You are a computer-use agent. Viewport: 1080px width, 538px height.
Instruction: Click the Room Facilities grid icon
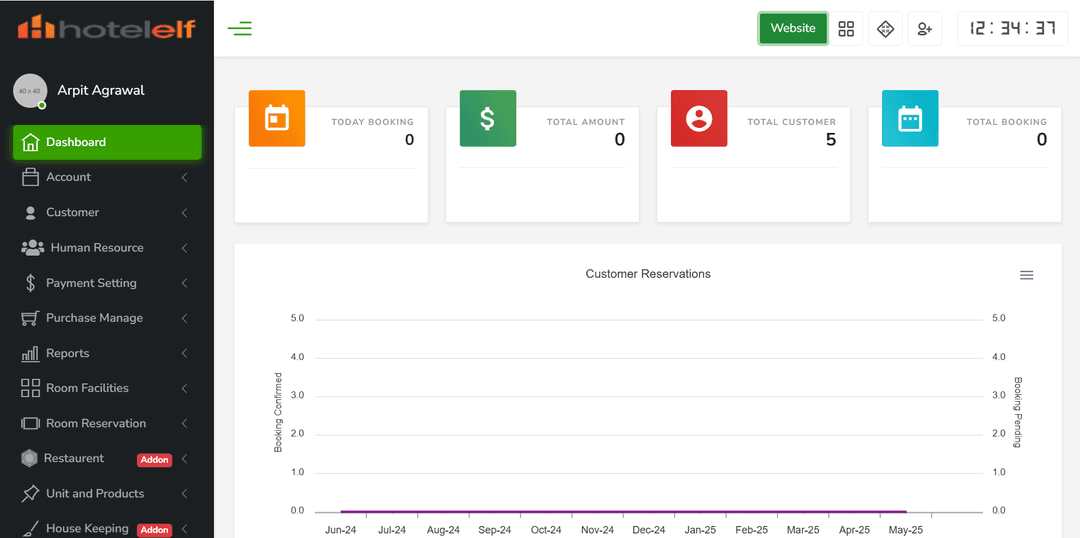30,388
